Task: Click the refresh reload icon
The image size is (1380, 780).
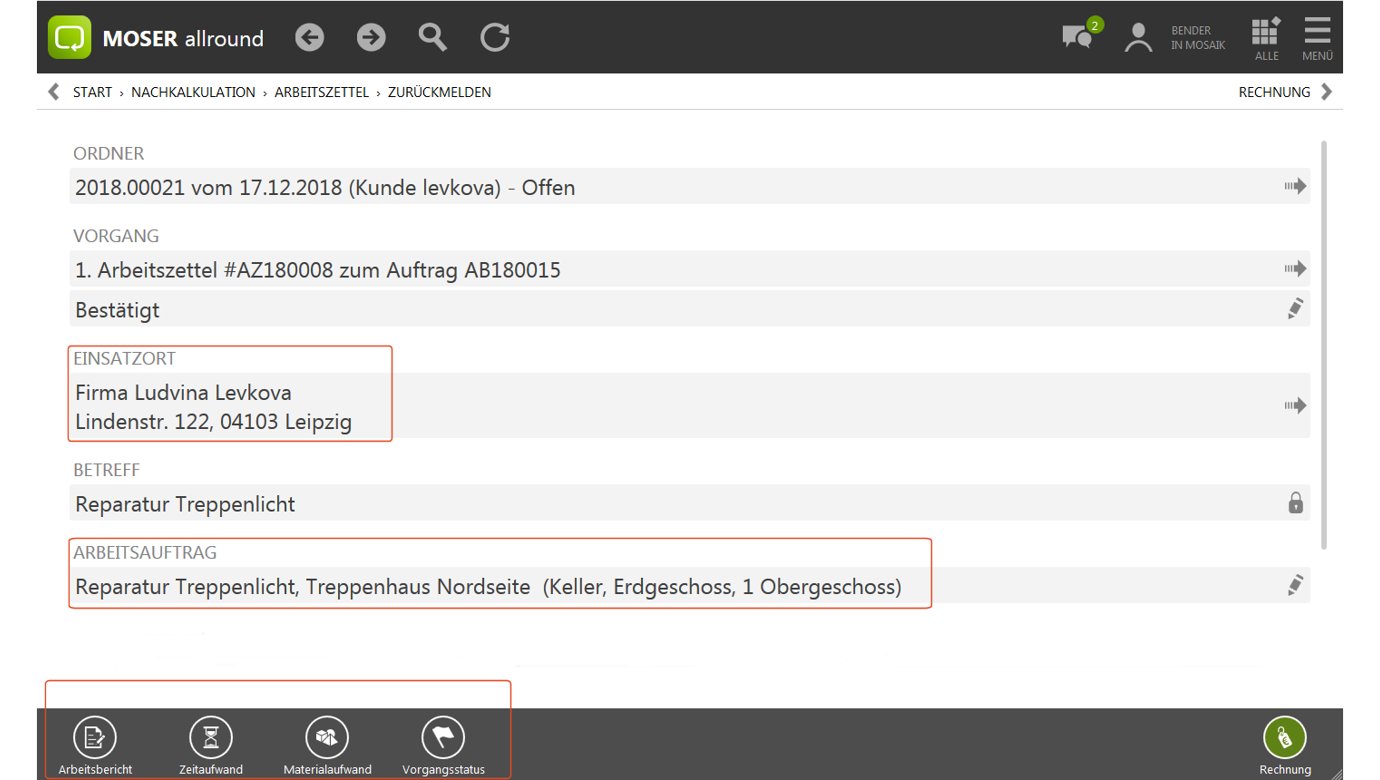Action: (x=494, y=38)
